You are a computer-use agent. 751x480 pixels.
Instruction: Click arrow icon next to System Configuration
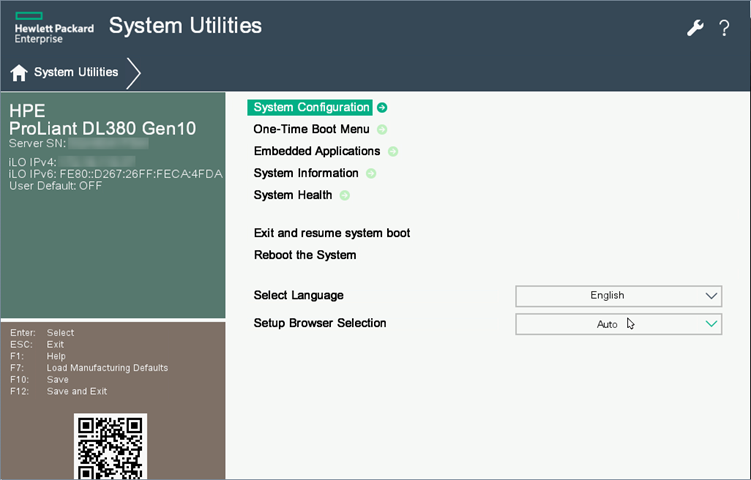382,107
